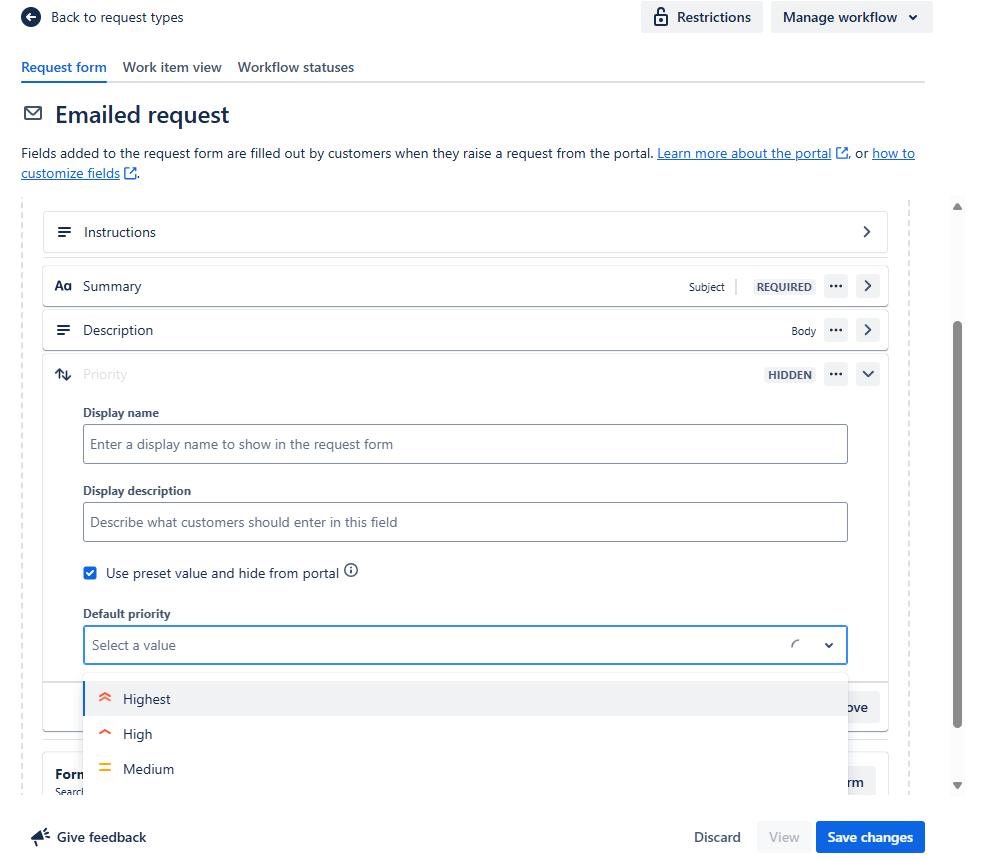The image size is (988, 860).
Task: Expand the Summary field chevron
Action: tap(868, 286)
